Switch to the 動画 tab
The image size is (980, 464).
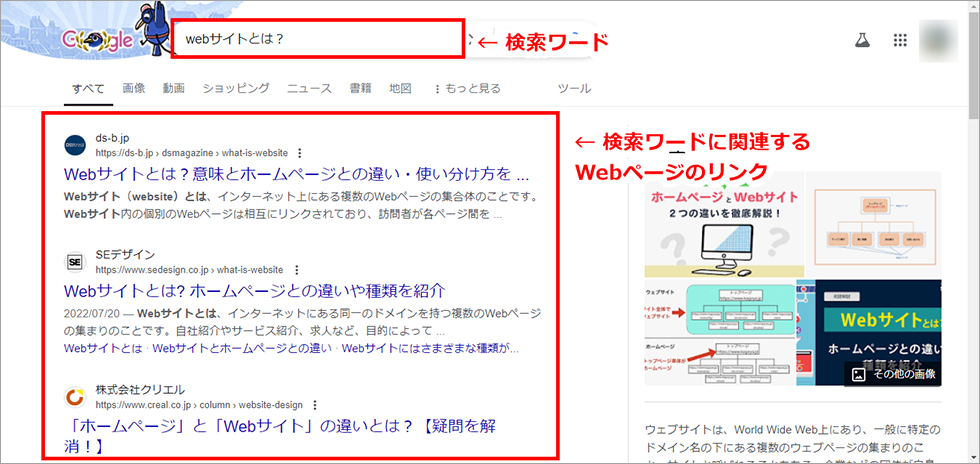[174, 89]
